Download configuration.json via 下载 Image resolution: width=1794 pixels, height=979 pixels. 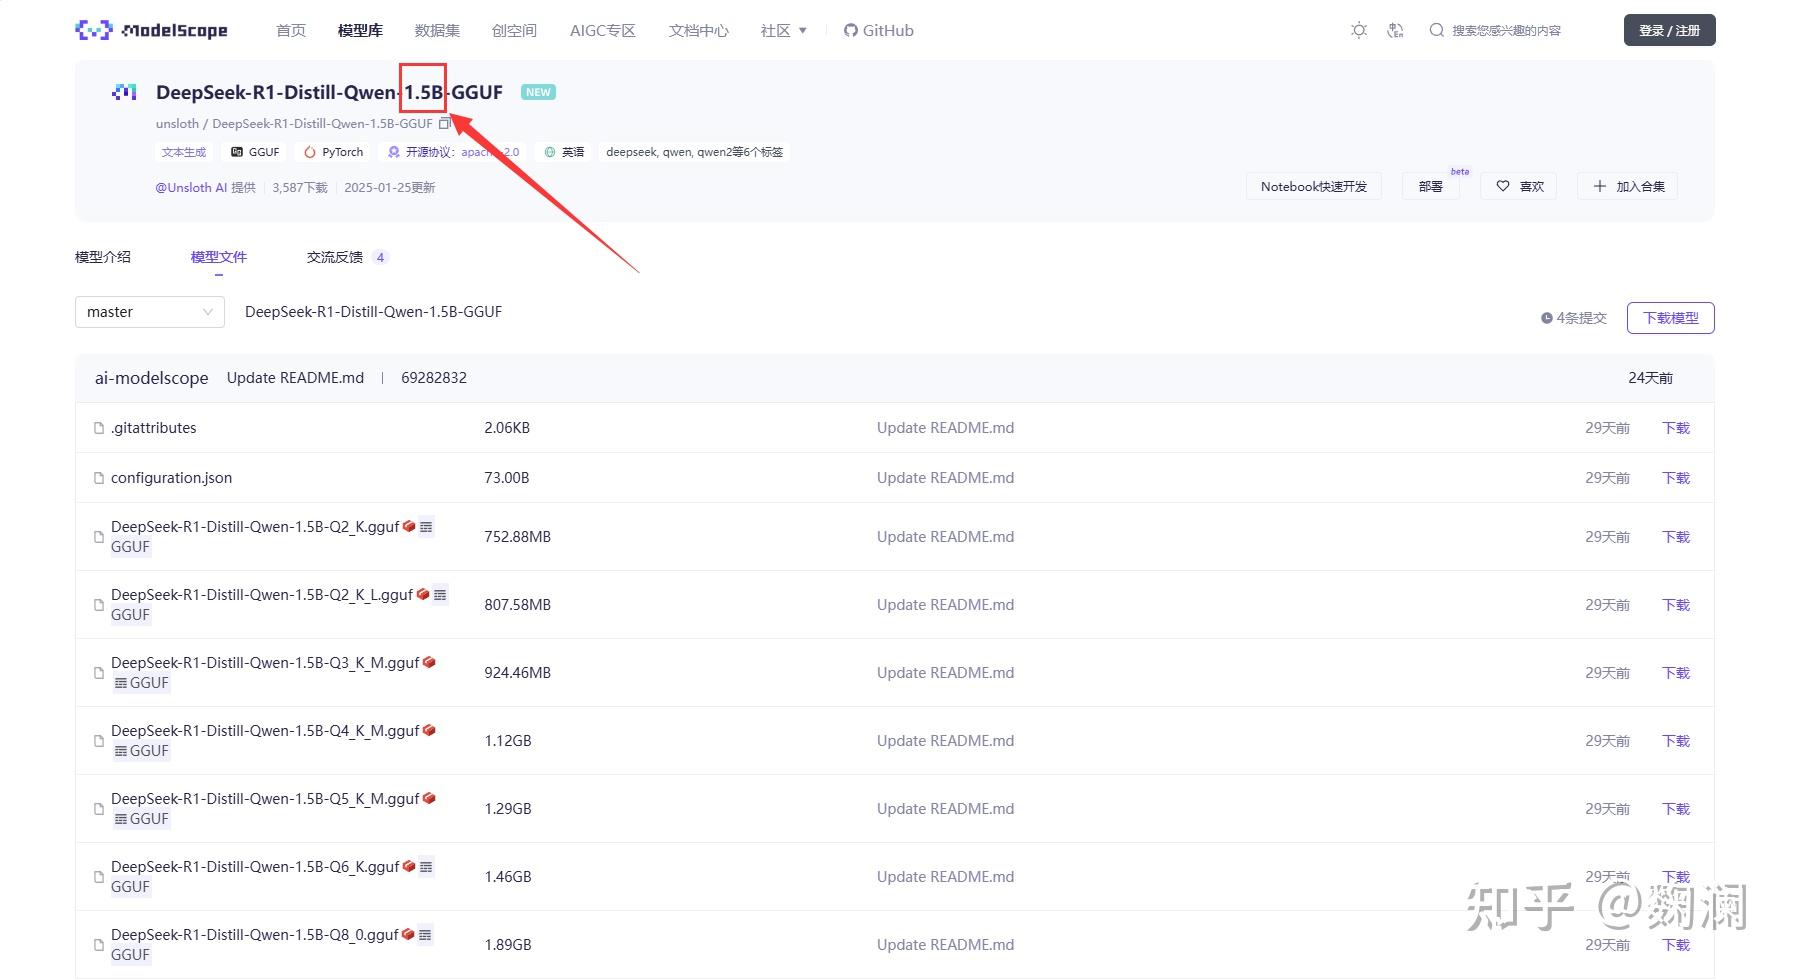(1676, 478)
